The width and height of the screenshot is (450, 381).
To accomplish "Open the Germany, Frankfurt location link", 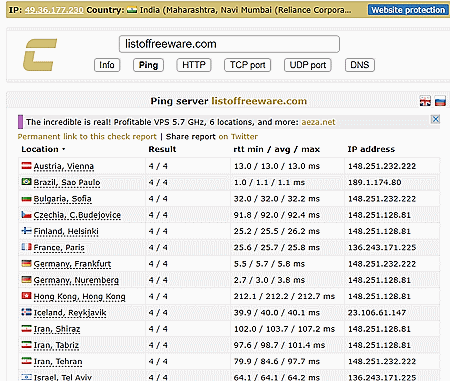I will [72, 264].
